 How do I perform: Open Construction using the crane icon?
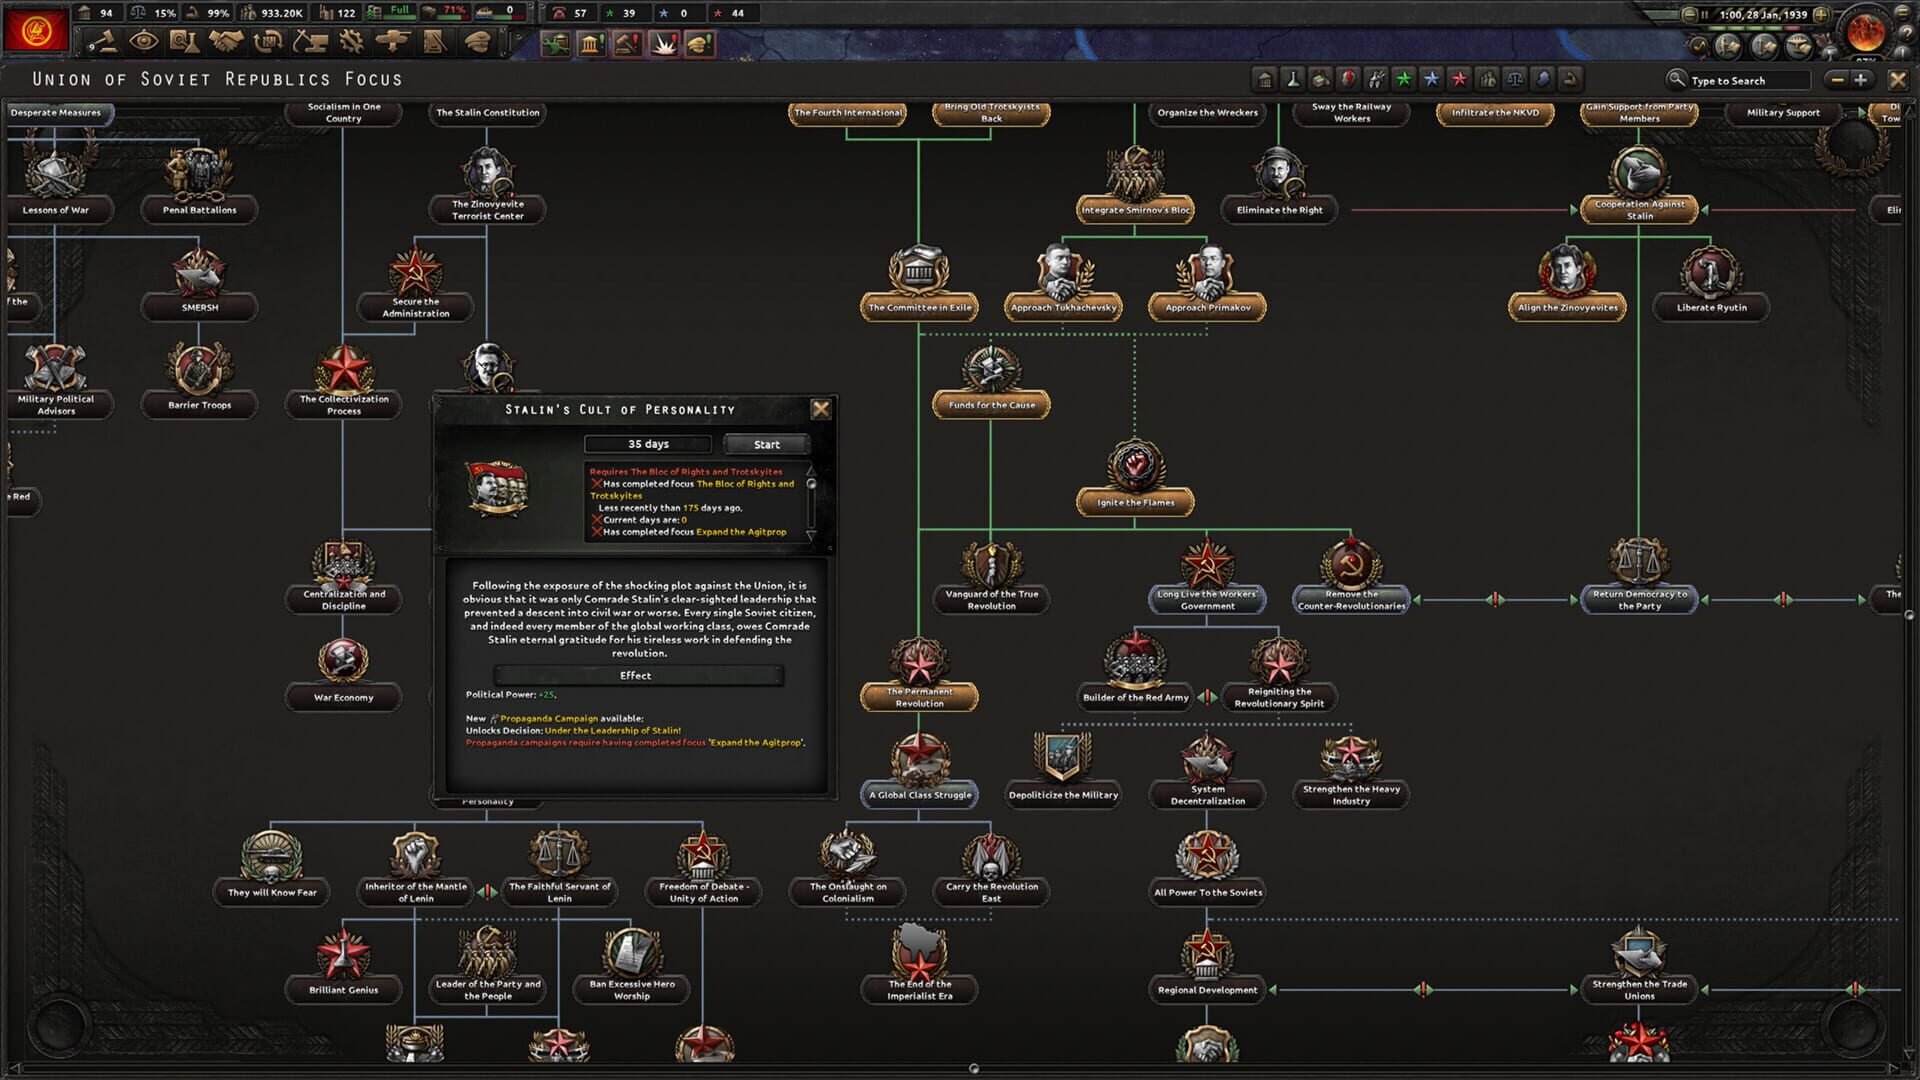(x=310, y=42)
